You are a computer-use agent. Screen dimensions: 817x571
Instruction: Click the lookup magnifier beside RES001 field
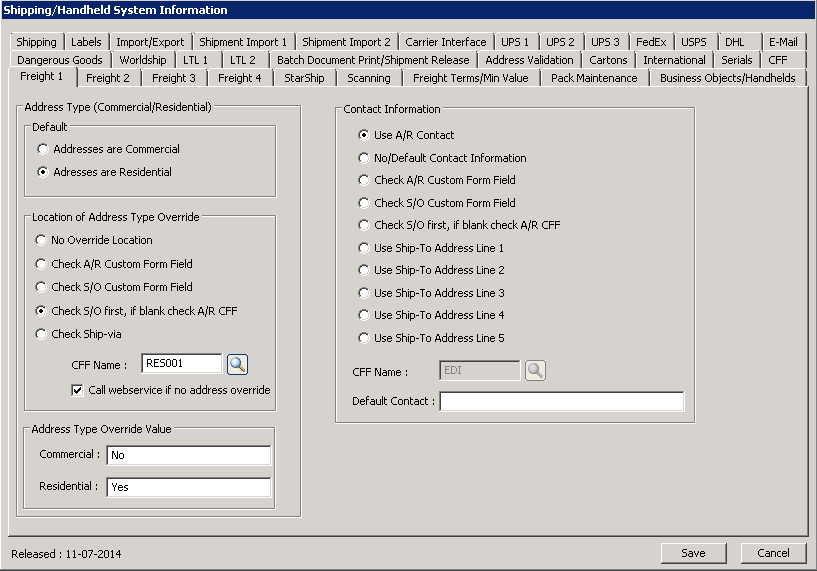237,364
